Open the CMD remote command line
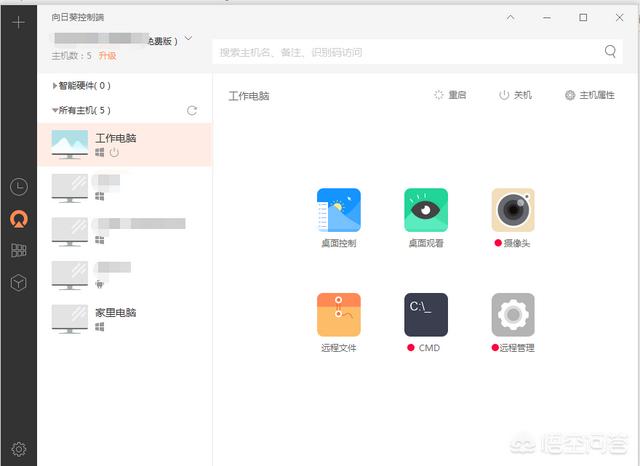The image size is (640, 466). coord(426,323)
